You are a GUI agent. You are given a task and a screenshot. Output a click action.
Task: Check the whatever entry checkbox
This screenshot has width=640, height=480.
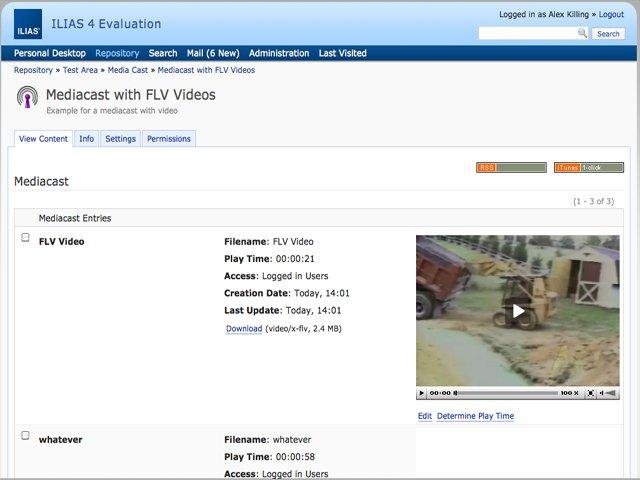[x=25, y=435]
